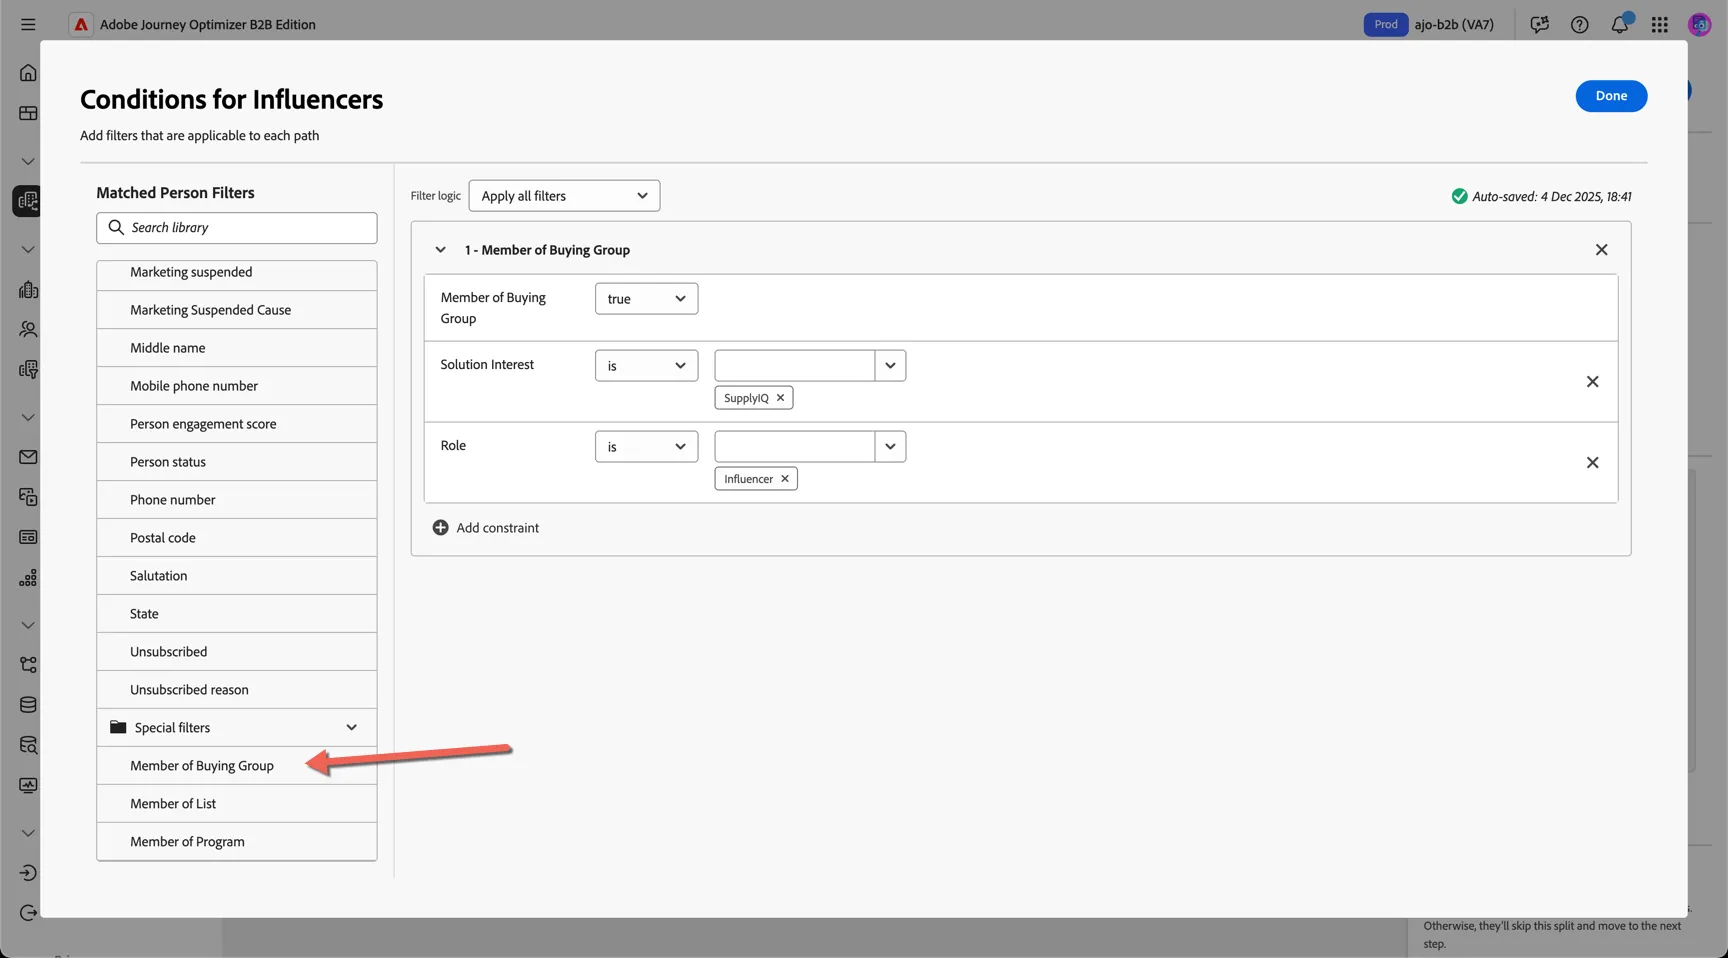Go to Home in left sidebar
Viewport: 1728px width, 958px height.
(x=28, y=73)
